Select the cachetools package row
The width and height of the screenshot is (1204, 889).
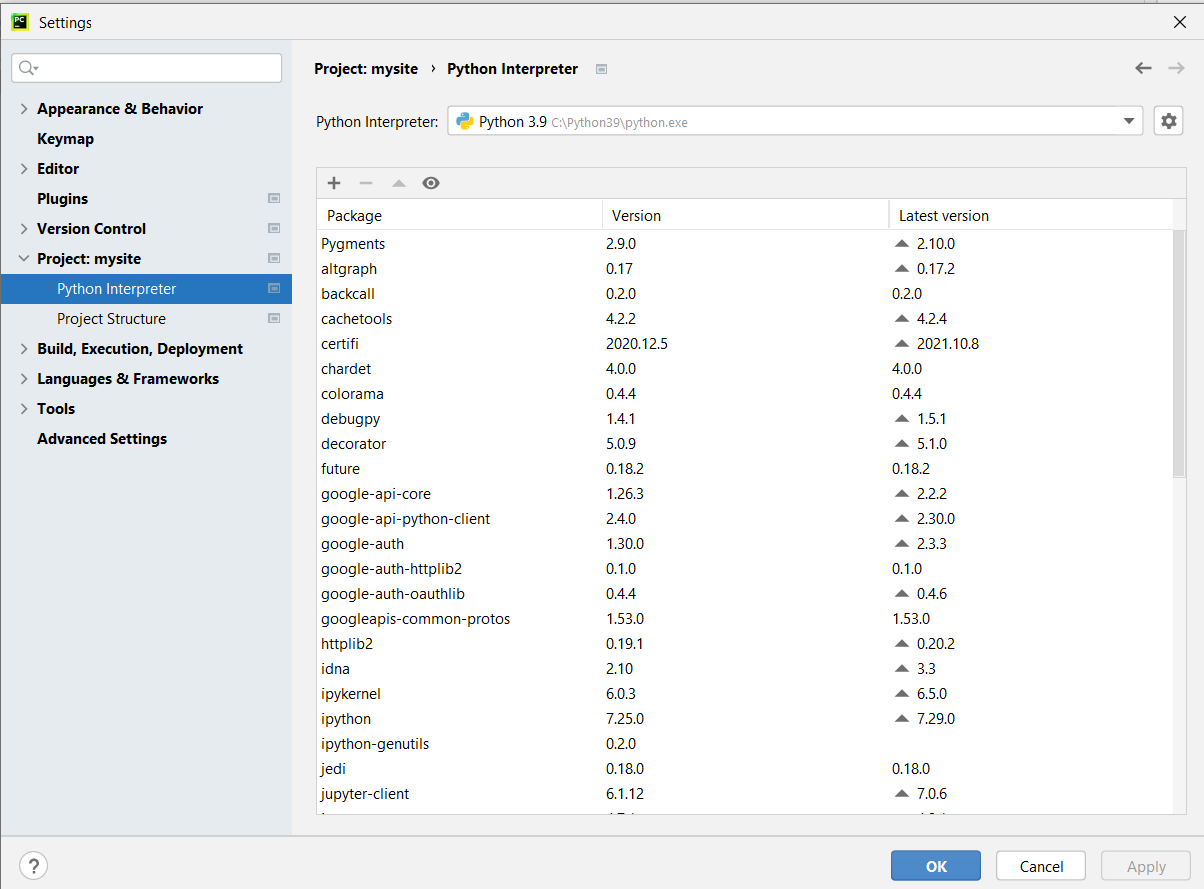(x=745, y=319)
